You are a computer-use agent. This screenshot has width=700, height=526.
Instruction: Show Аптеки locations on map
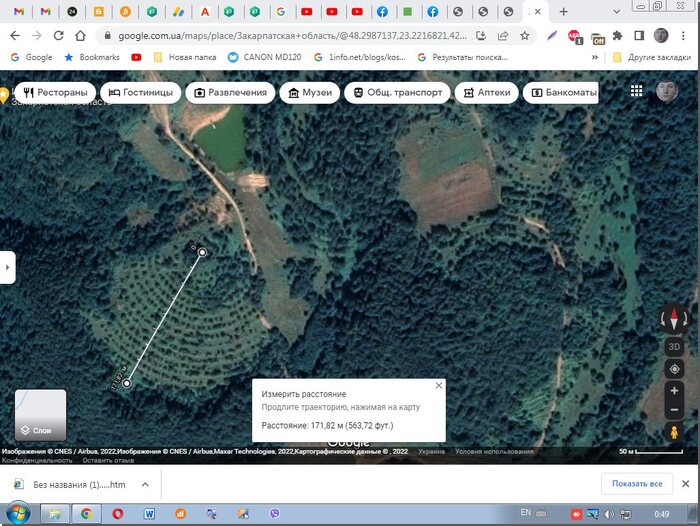[x=487, y=93]
